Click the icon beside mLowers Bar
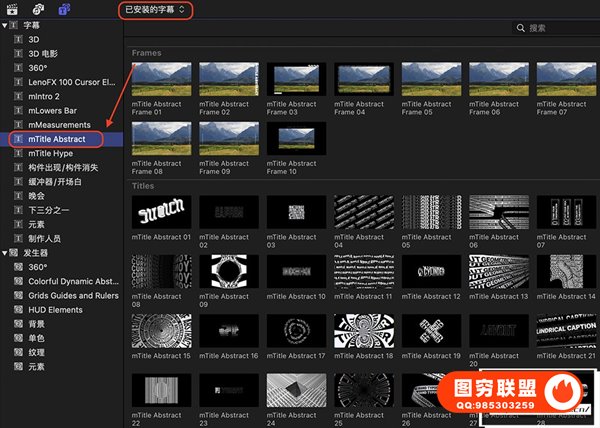The image size is (600, 428). (15, 110)
